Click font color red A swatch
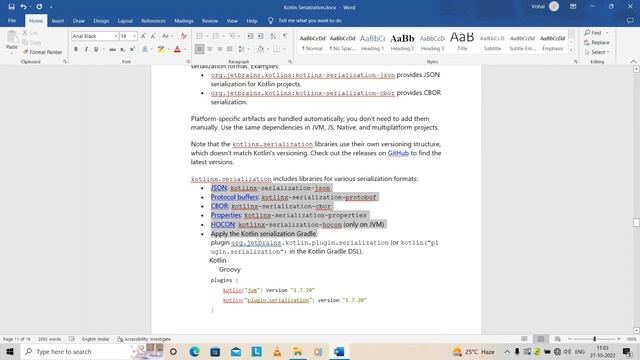Image resolution: width=640 pixels, height=360 pixels. point(177,49)
